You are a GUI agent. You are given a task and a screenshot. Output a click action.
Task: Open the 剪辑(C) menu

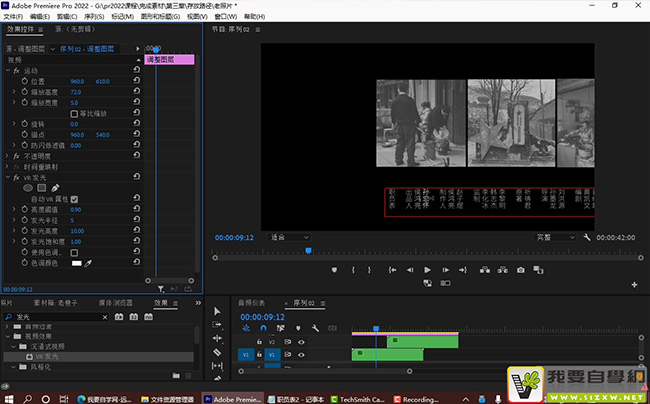(67, 17)
